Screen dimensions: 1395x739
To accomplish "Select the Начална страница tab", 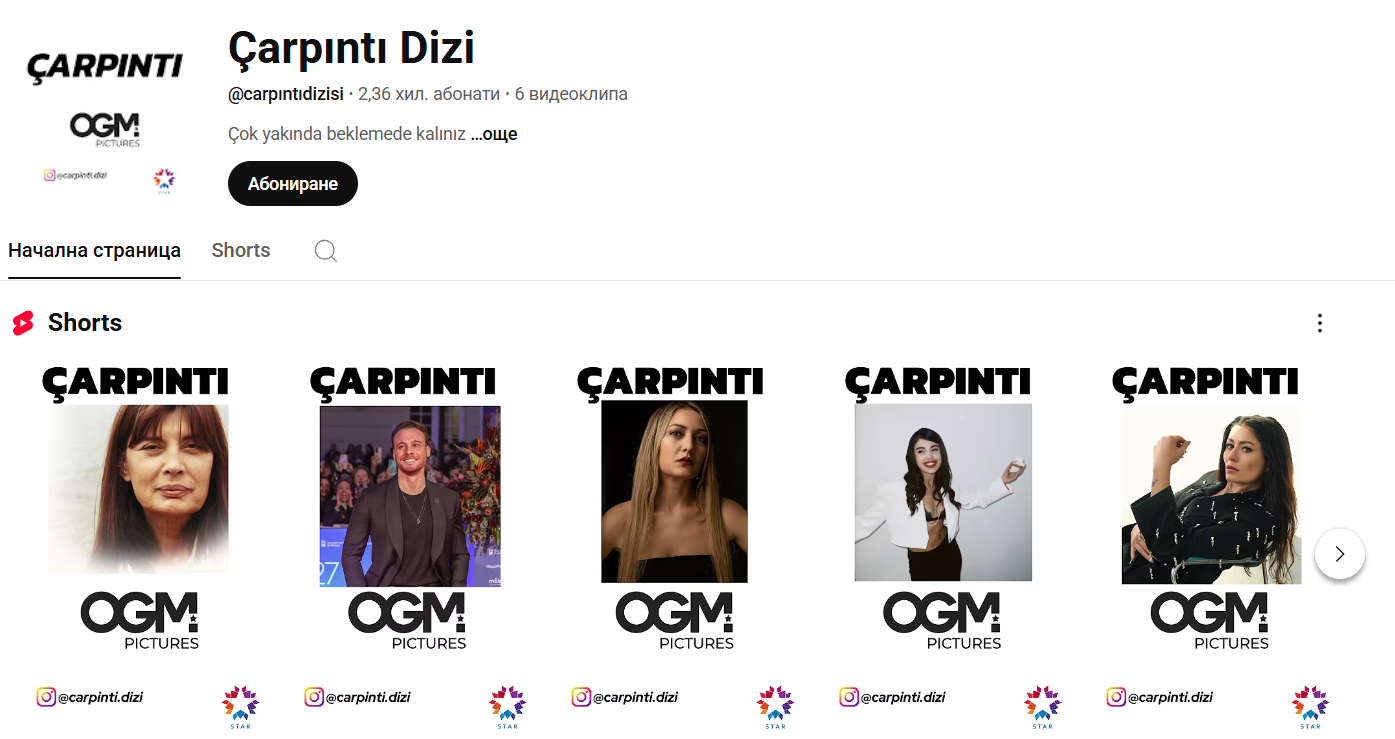I will [x=94, y=250].
